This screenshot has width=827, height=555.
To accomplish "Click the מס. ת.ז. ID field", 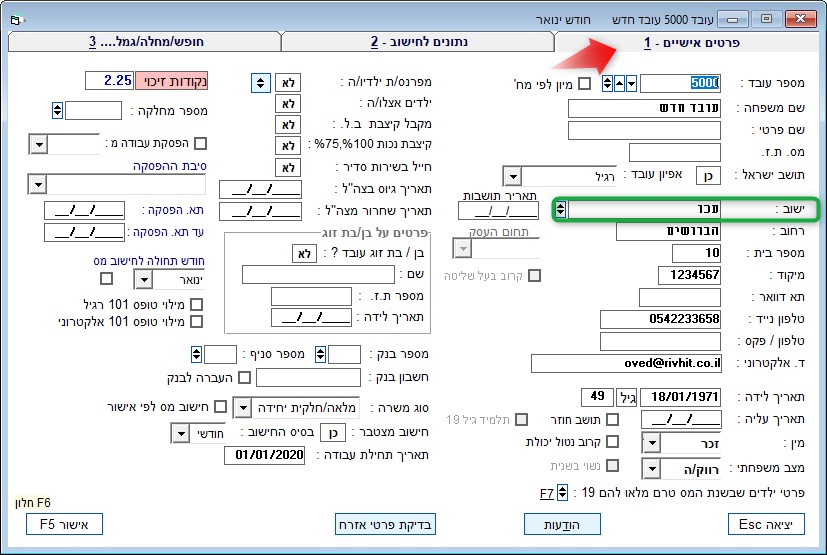I will tap(675, 152).
